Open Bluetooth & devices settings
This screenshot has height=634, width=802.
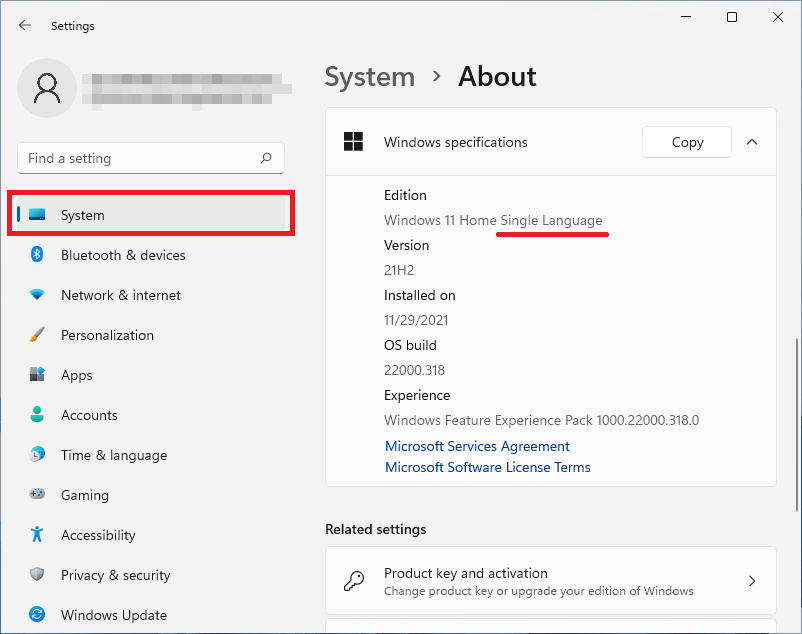click(x=151, y=255)
